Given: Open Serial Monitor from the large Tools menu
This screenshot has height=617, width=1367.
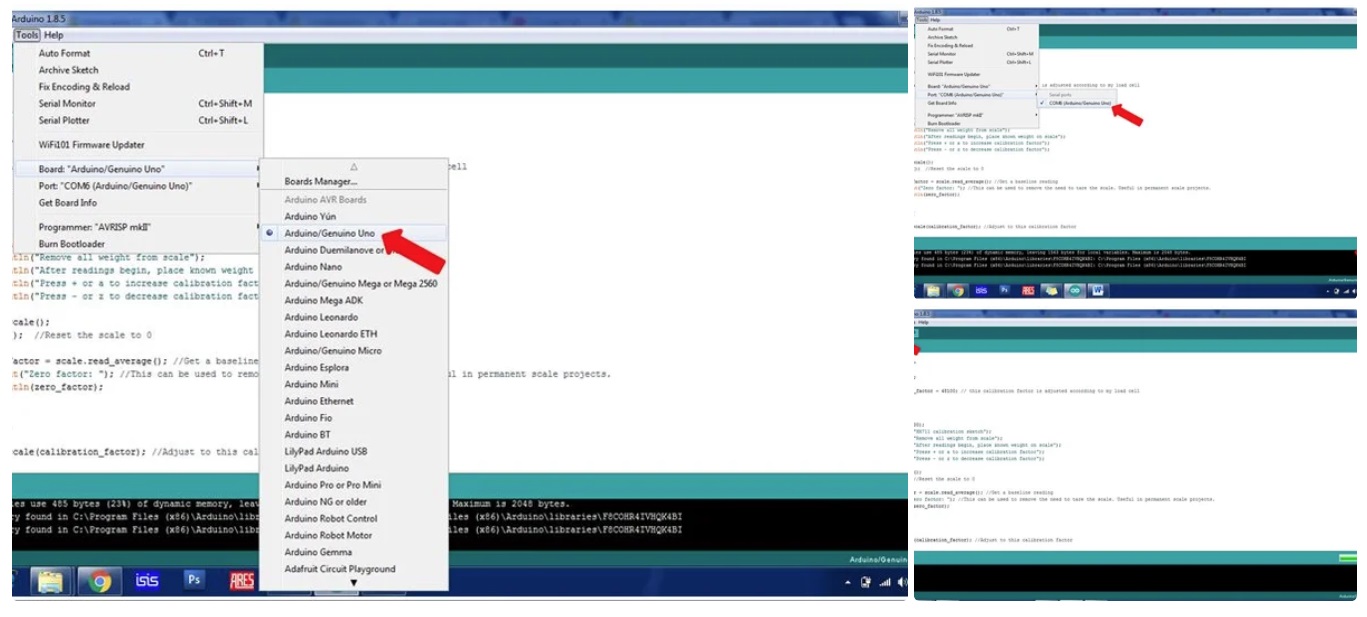Looking at the screenshot, I should pos(138,103).
